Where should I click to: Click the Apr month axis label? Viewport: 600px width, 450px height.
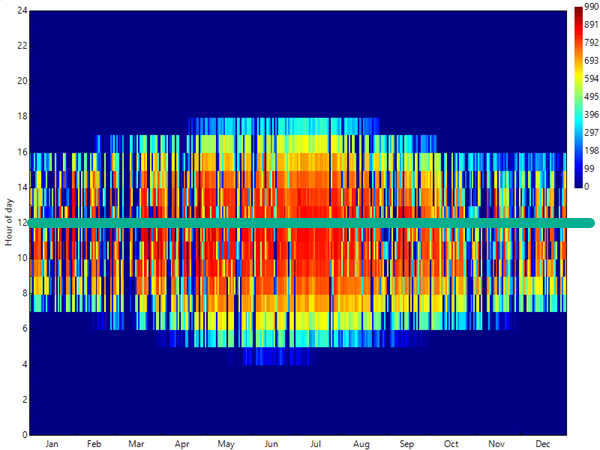click(x=183, y=443)
